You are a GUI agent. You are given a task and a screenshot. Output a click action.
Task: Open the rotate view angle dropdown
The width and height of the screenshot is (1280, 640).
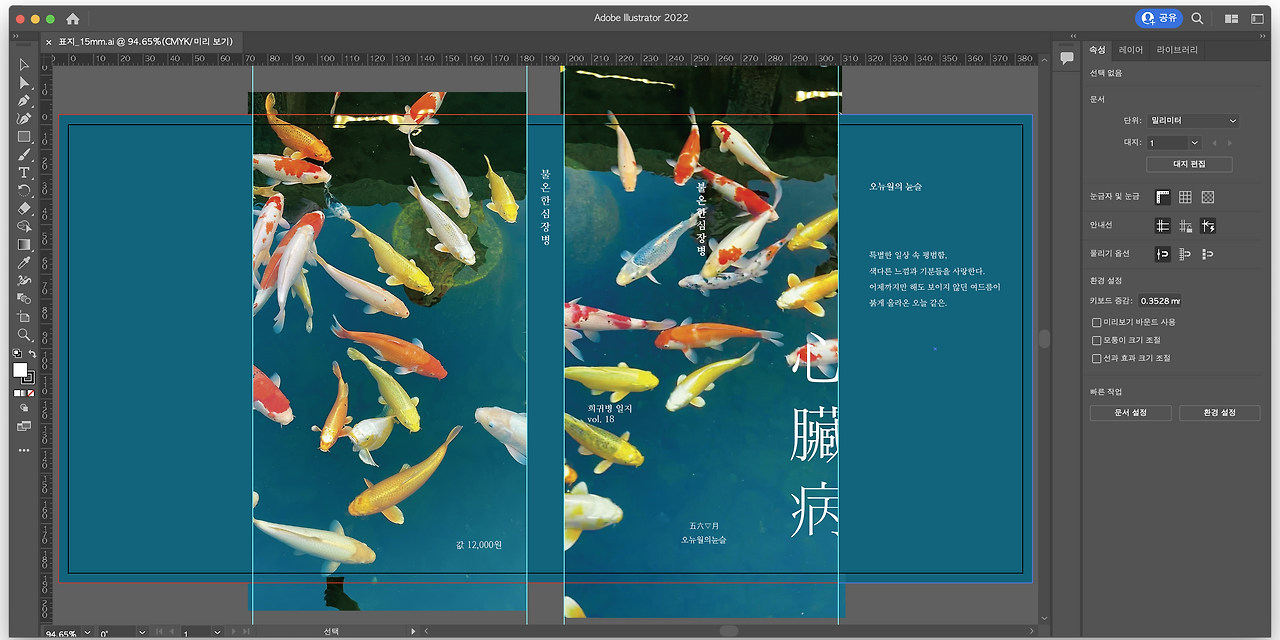[142, 632]
